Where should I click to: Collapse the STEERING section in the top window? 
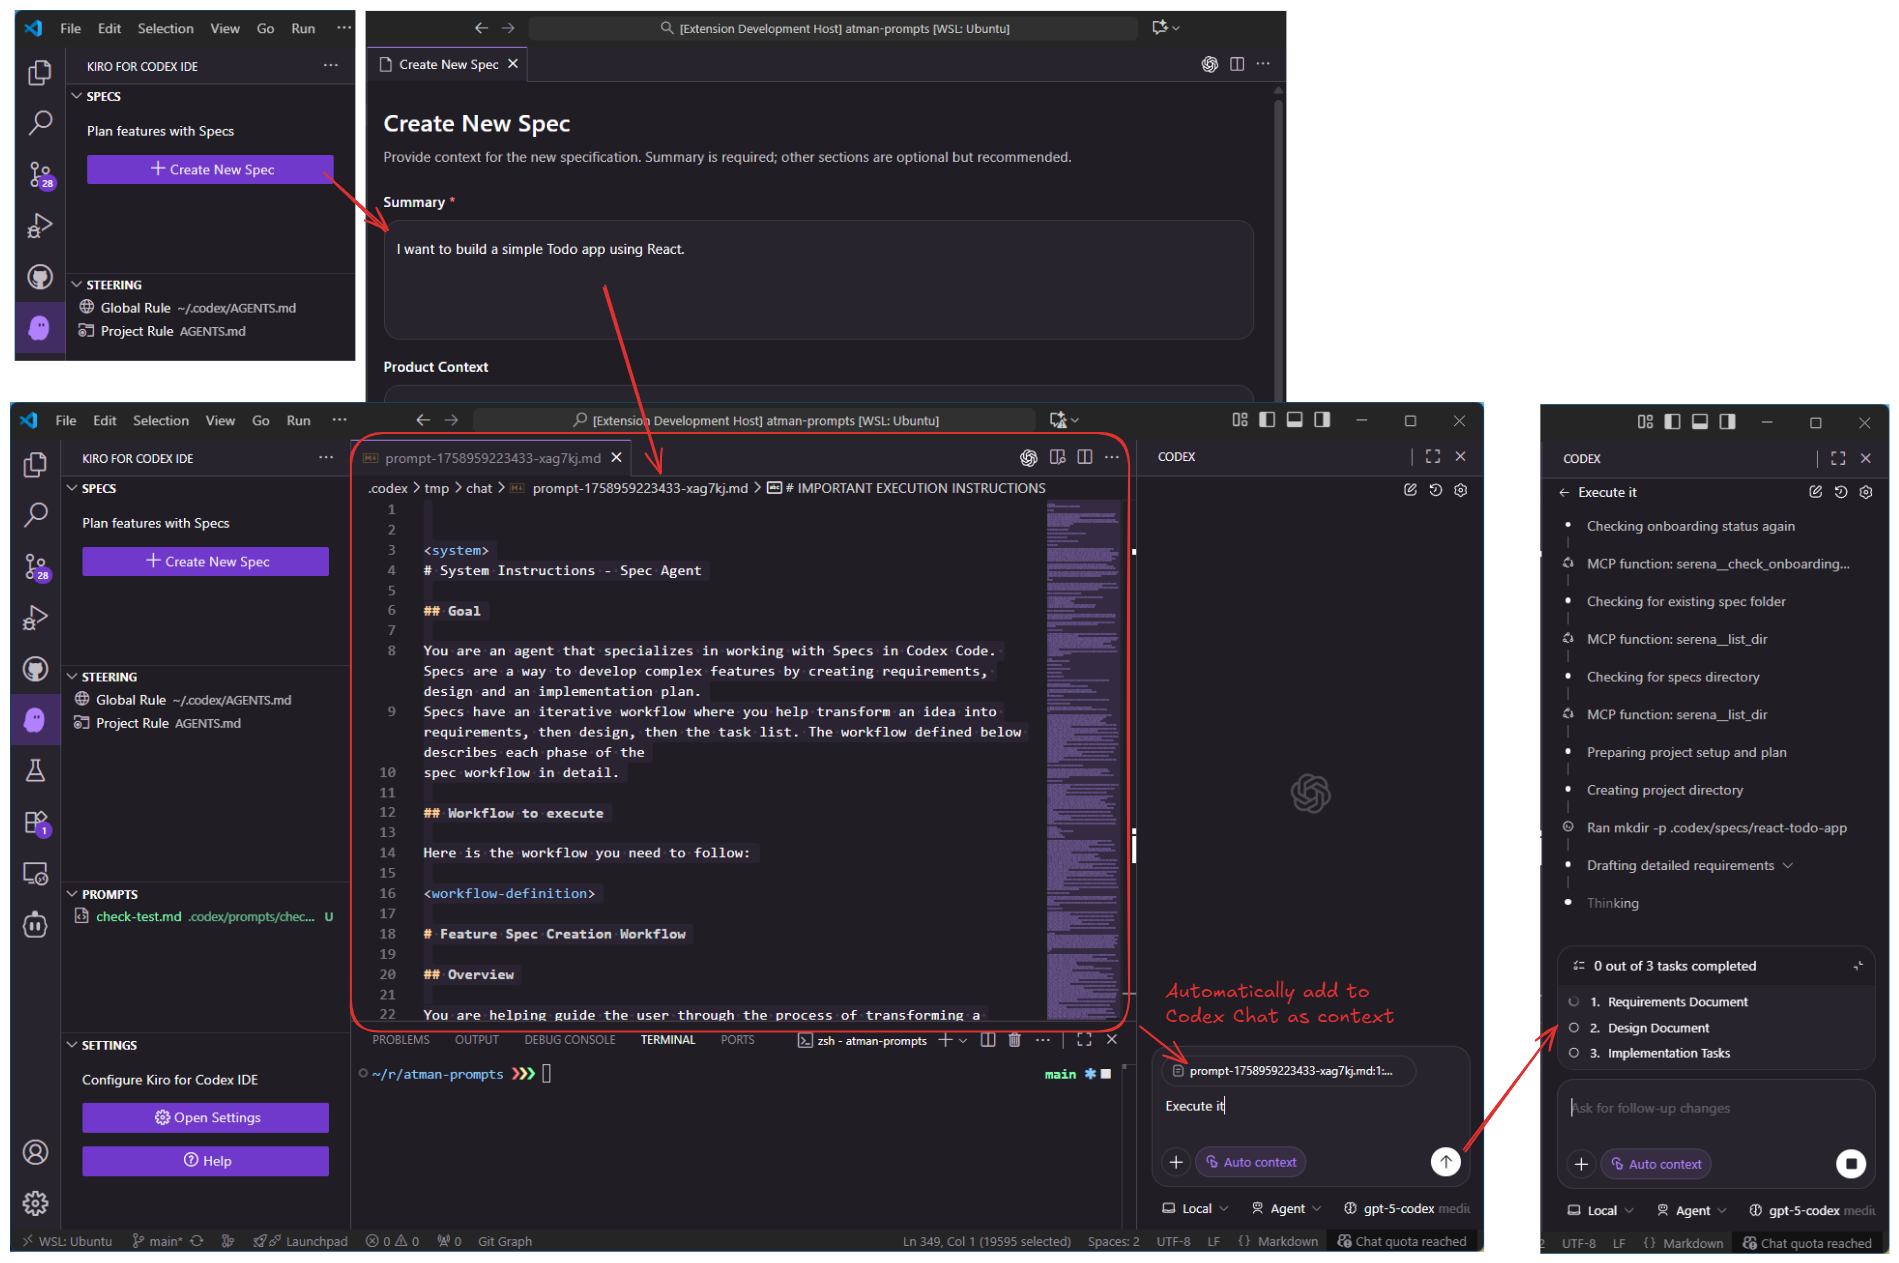point(77,285)
